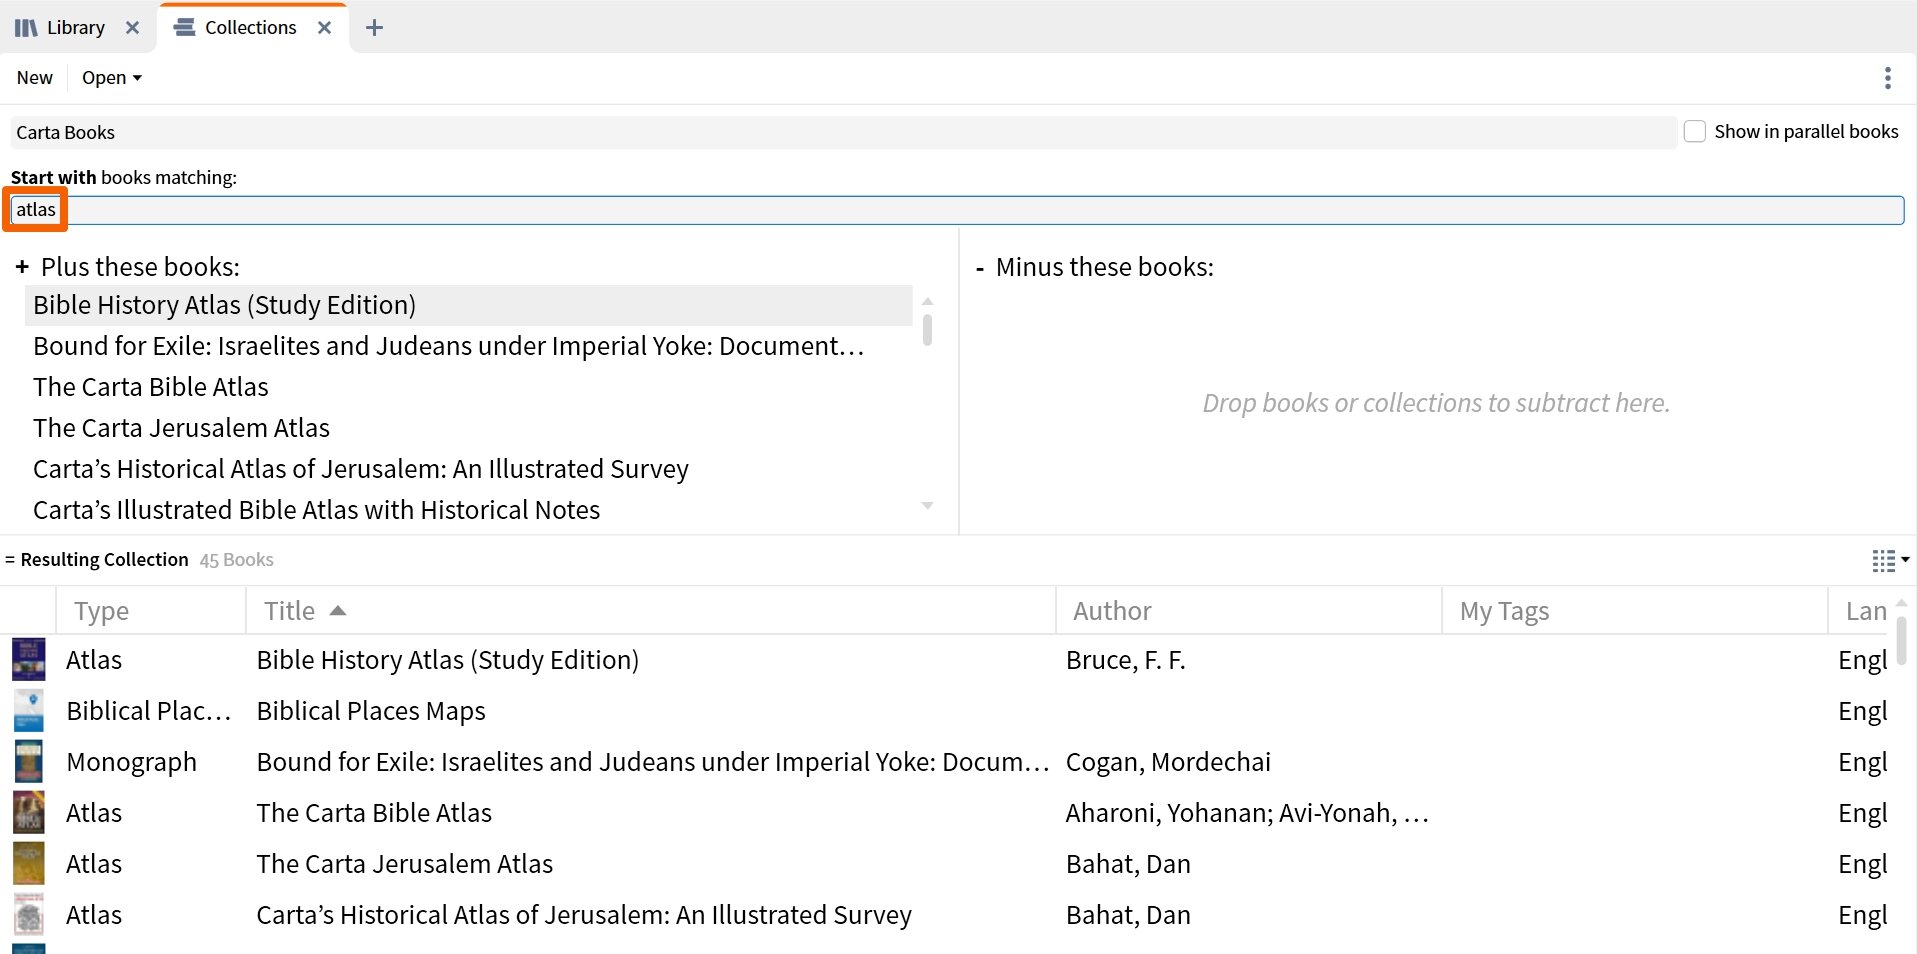
Task: Click scroll down arrow of Plus books list
Action: click(927, 506)
